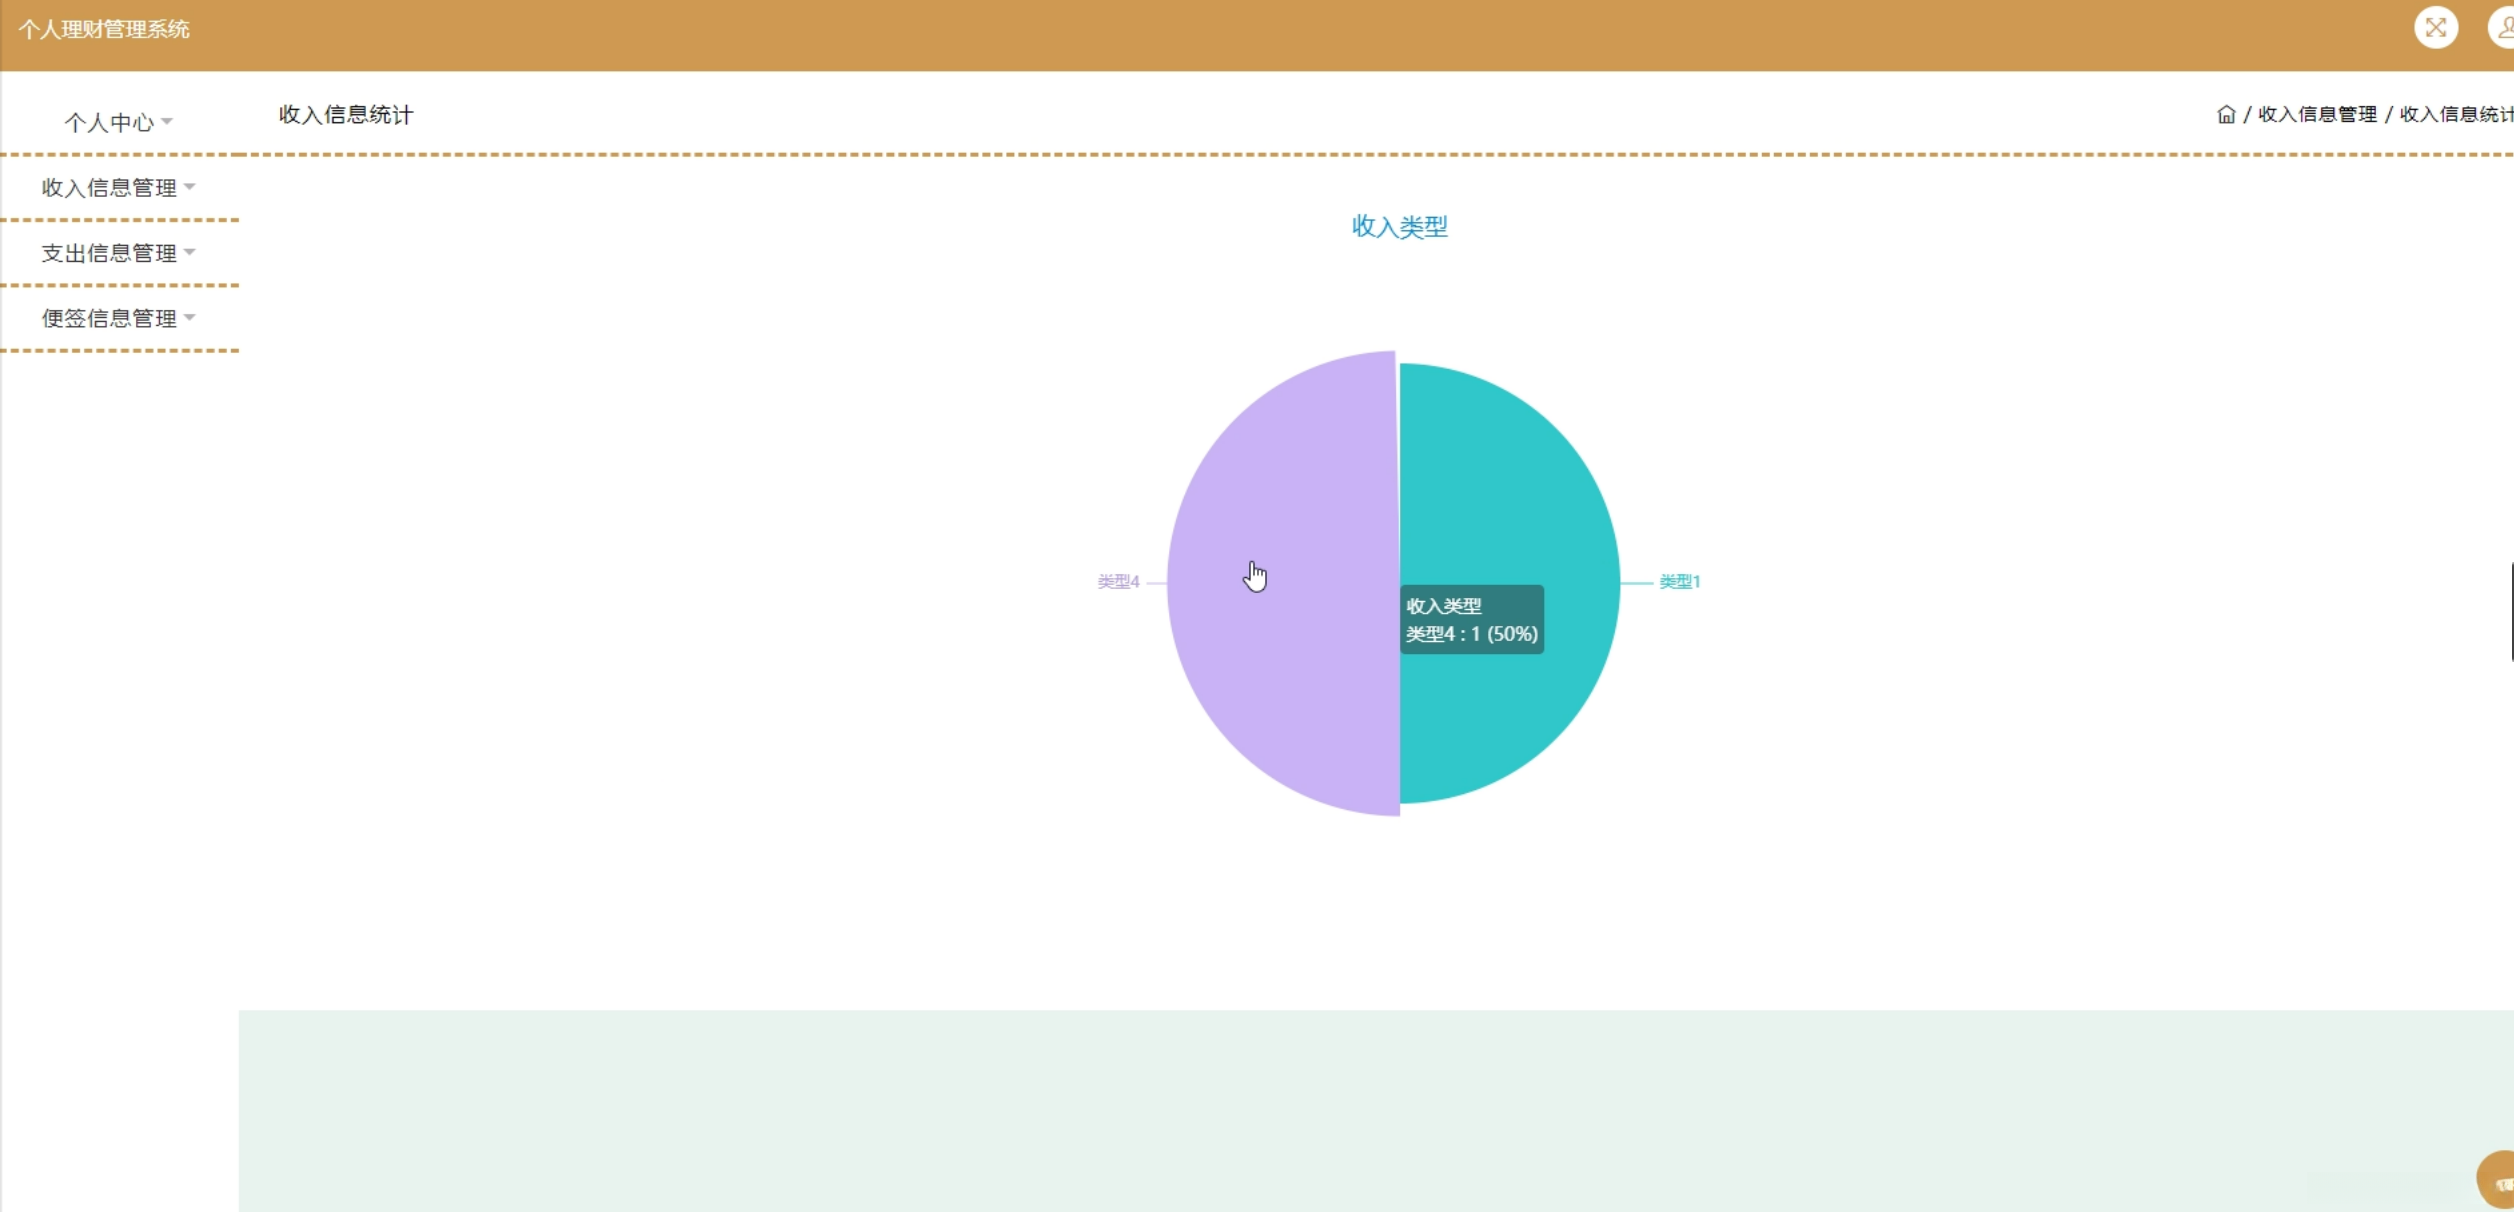Click the 类型4 pie chart label
Image resolution: width=2514 pixels, height=1212 pixels.
(1118, 582)
